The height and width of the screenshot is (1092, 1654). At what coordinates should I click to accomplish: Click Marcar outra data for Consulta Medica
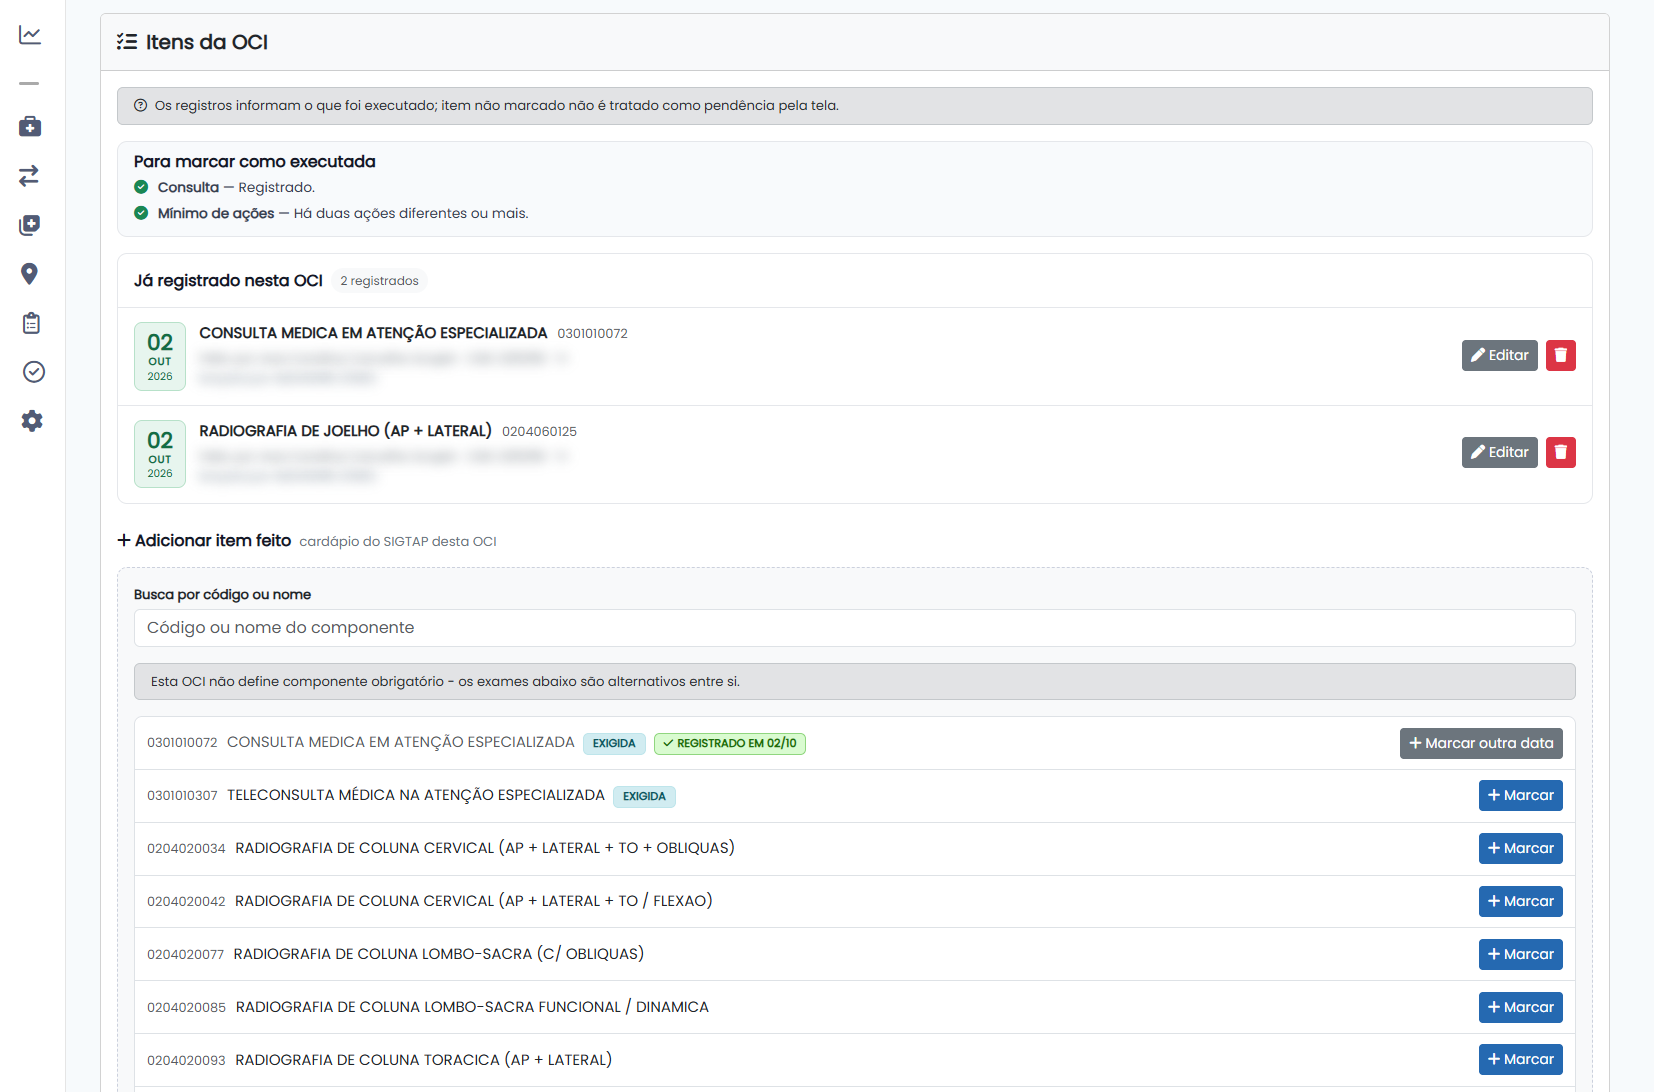(1481, 743)
